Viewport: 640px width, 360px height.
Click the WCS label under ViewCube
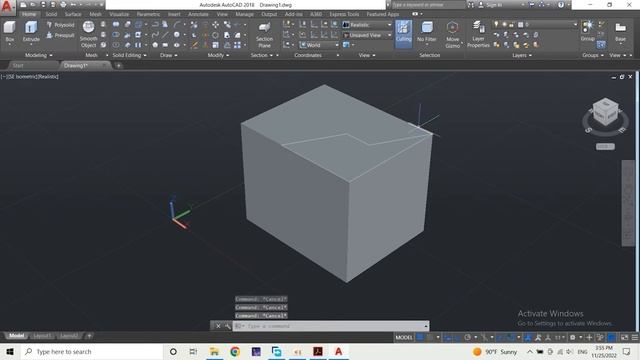(x=605, y=146)
